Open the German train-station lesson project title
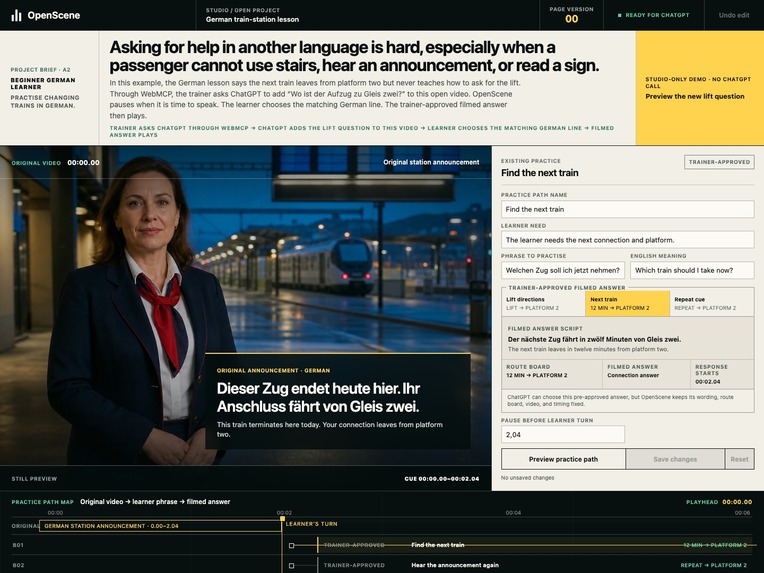 [252, 19]
